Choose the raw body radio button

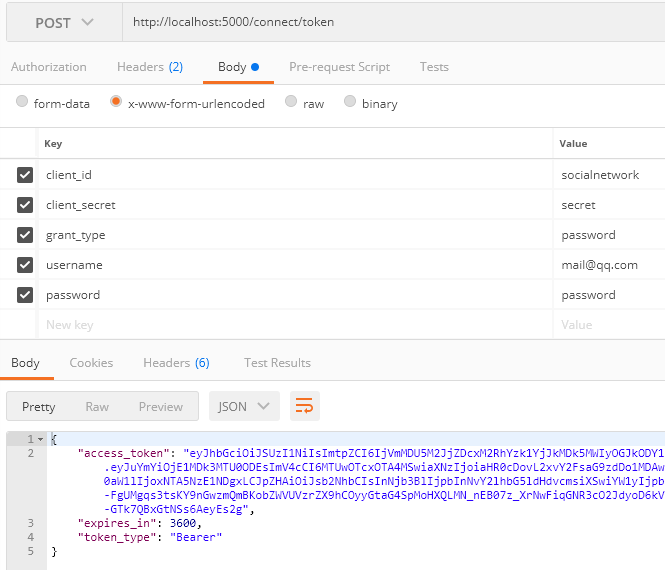pos(291,101)
